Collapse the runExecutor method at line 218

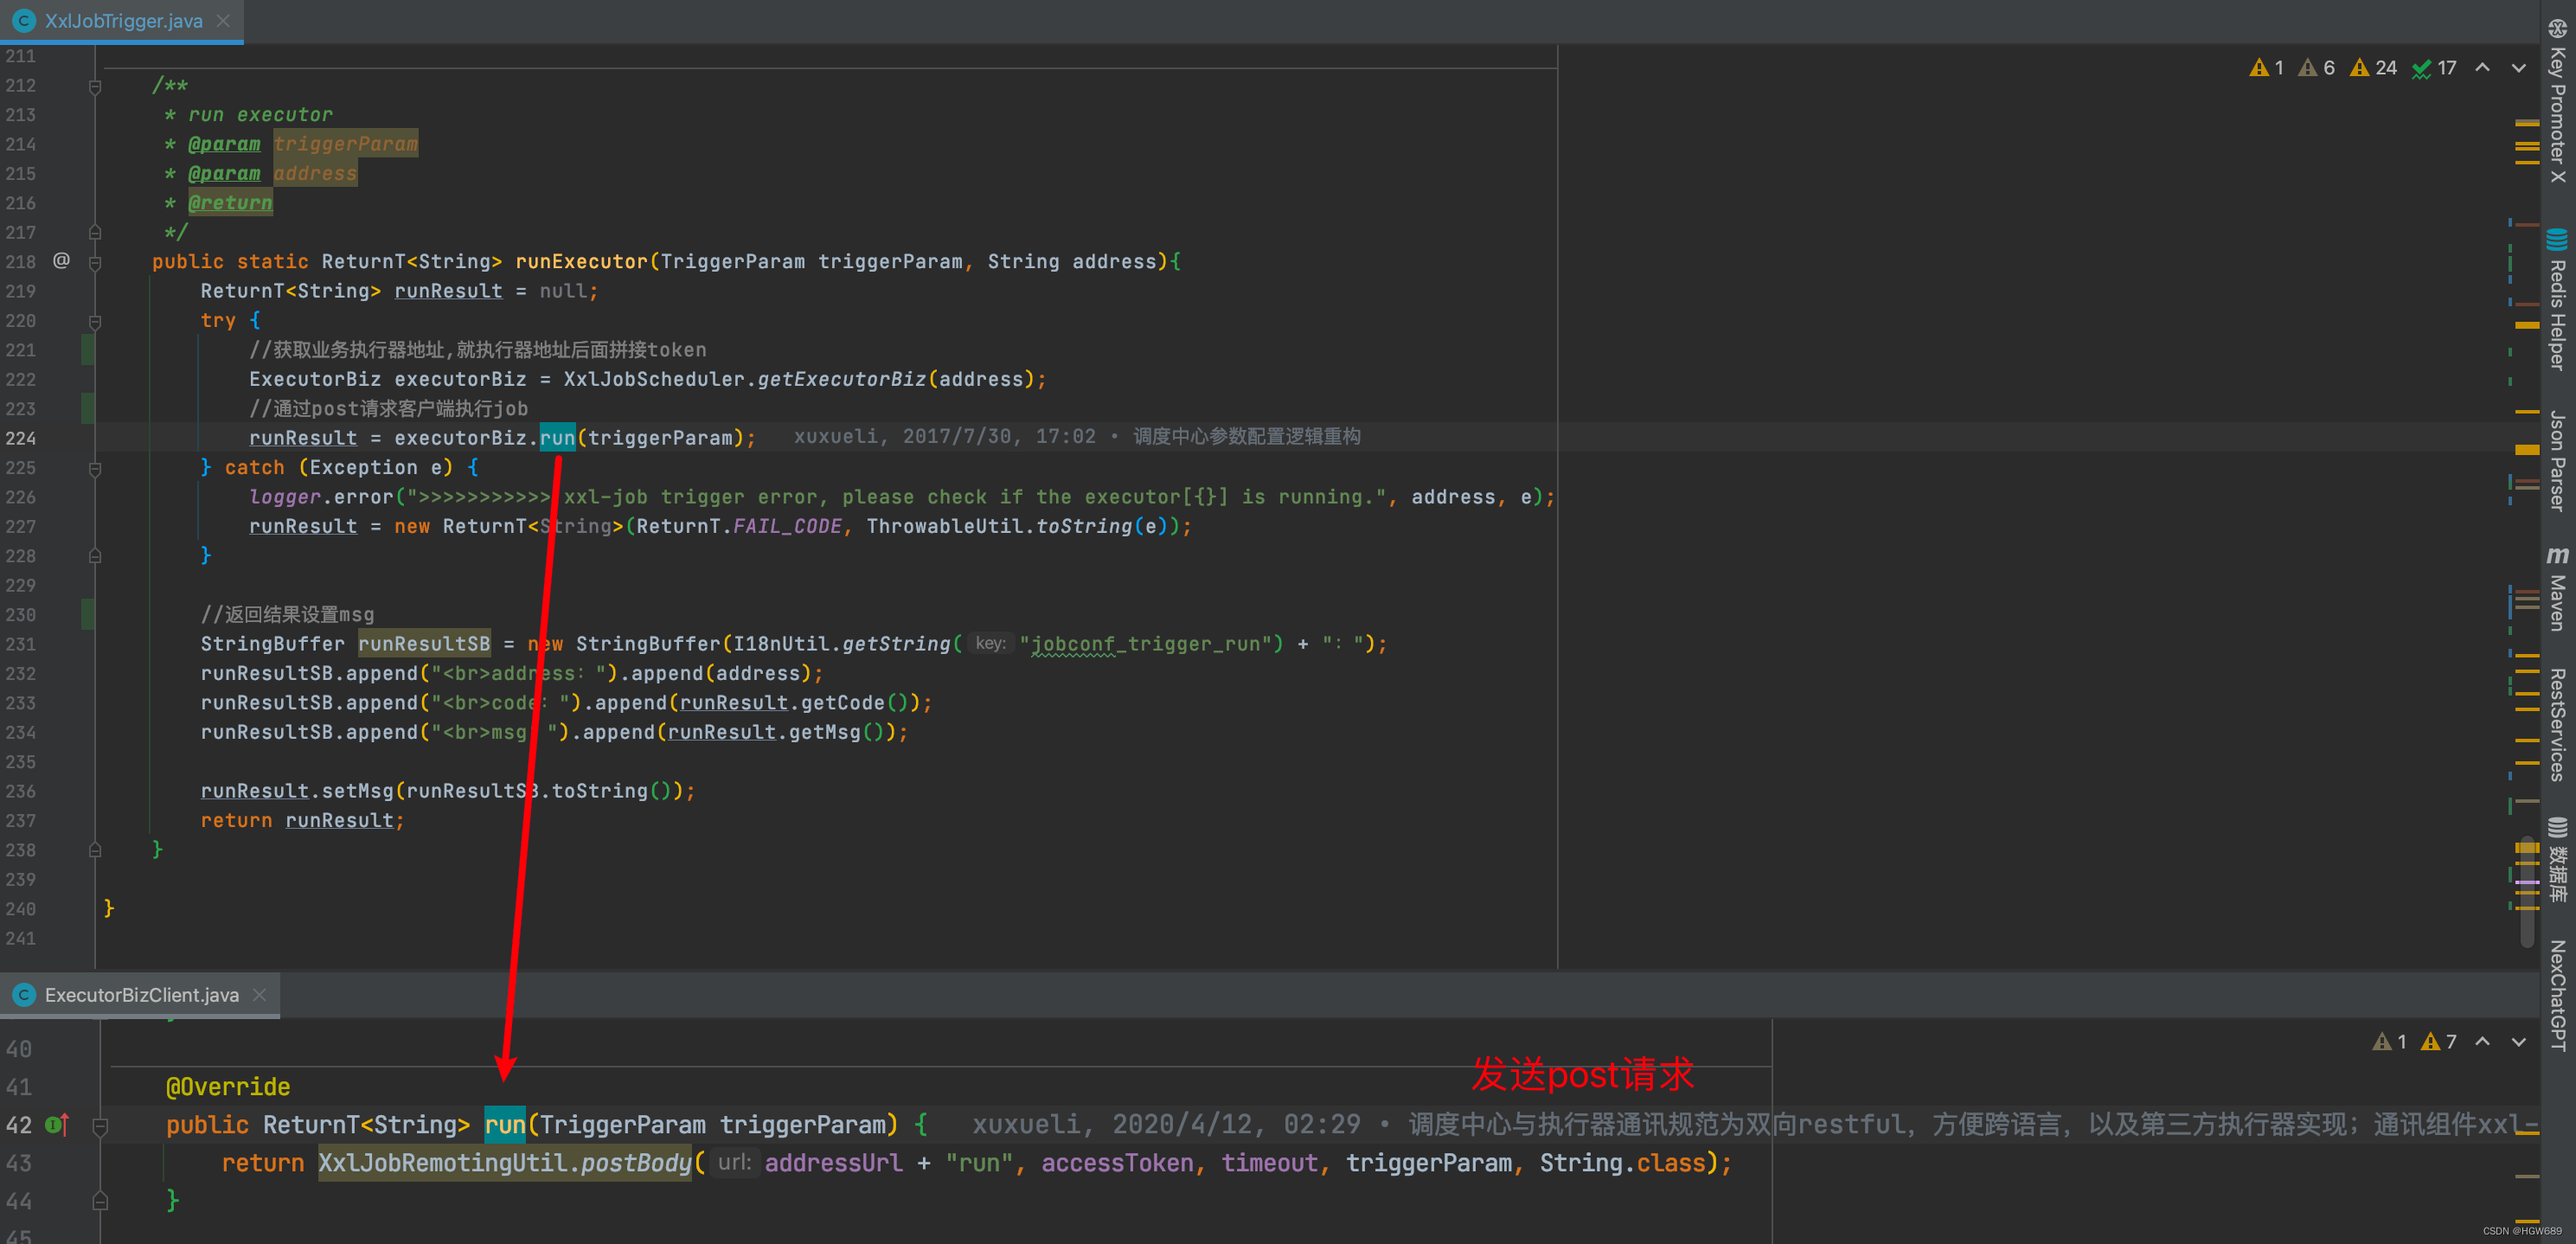click(95, 263)
